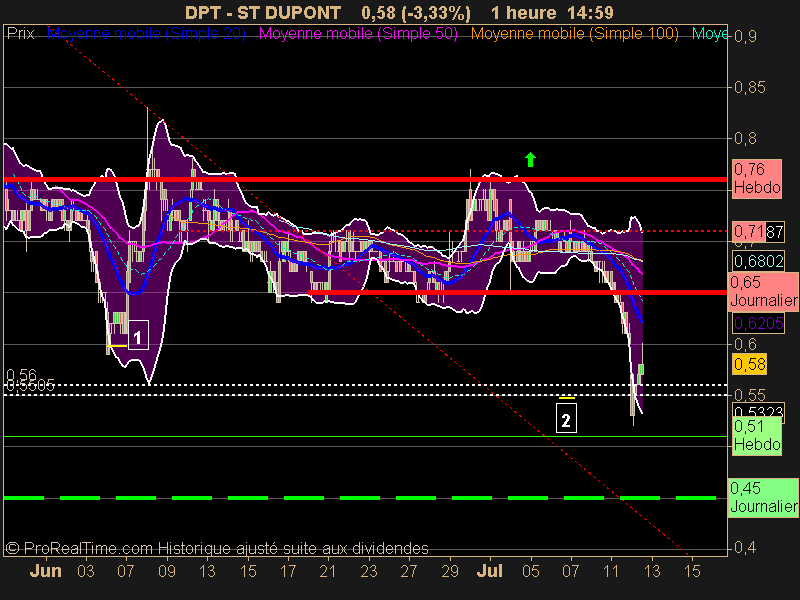Click the "0,9" price axis value

point(745,37)
